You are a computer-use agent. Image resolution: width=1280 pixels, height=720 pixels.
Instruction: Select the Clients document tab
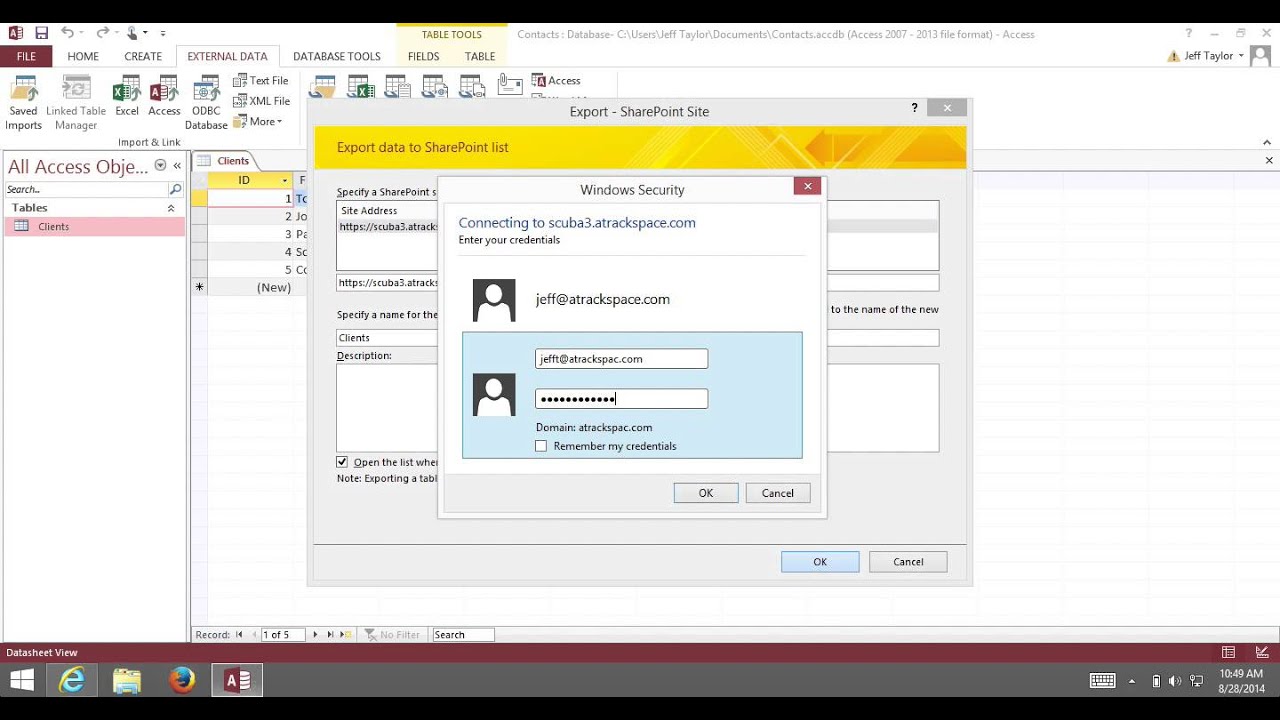225,161
